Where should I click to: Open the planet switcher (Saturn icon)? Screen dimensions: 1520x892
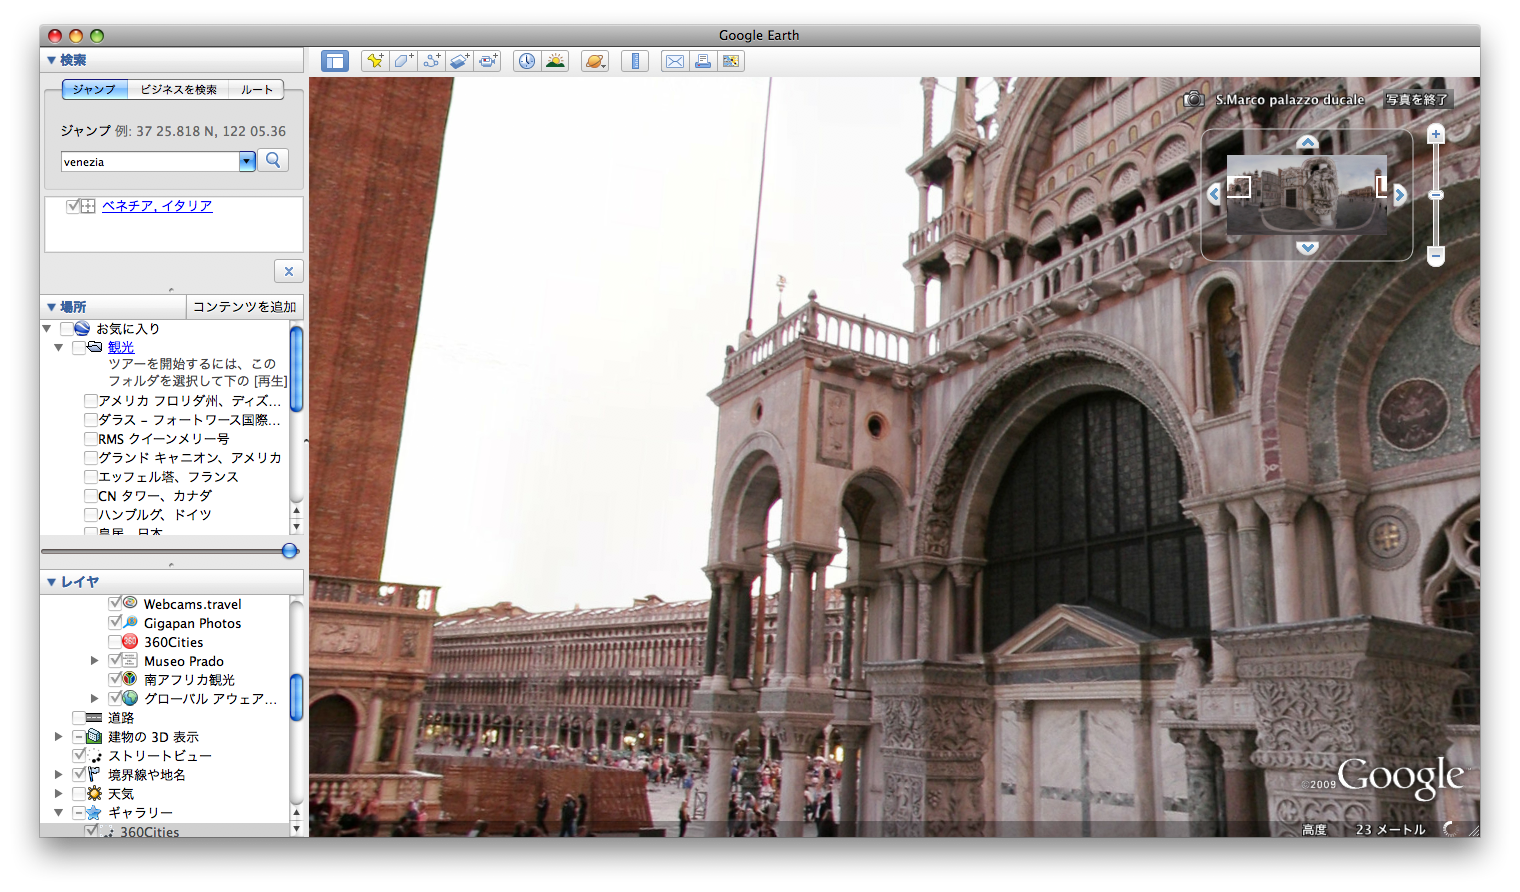[x=595, y=61]
